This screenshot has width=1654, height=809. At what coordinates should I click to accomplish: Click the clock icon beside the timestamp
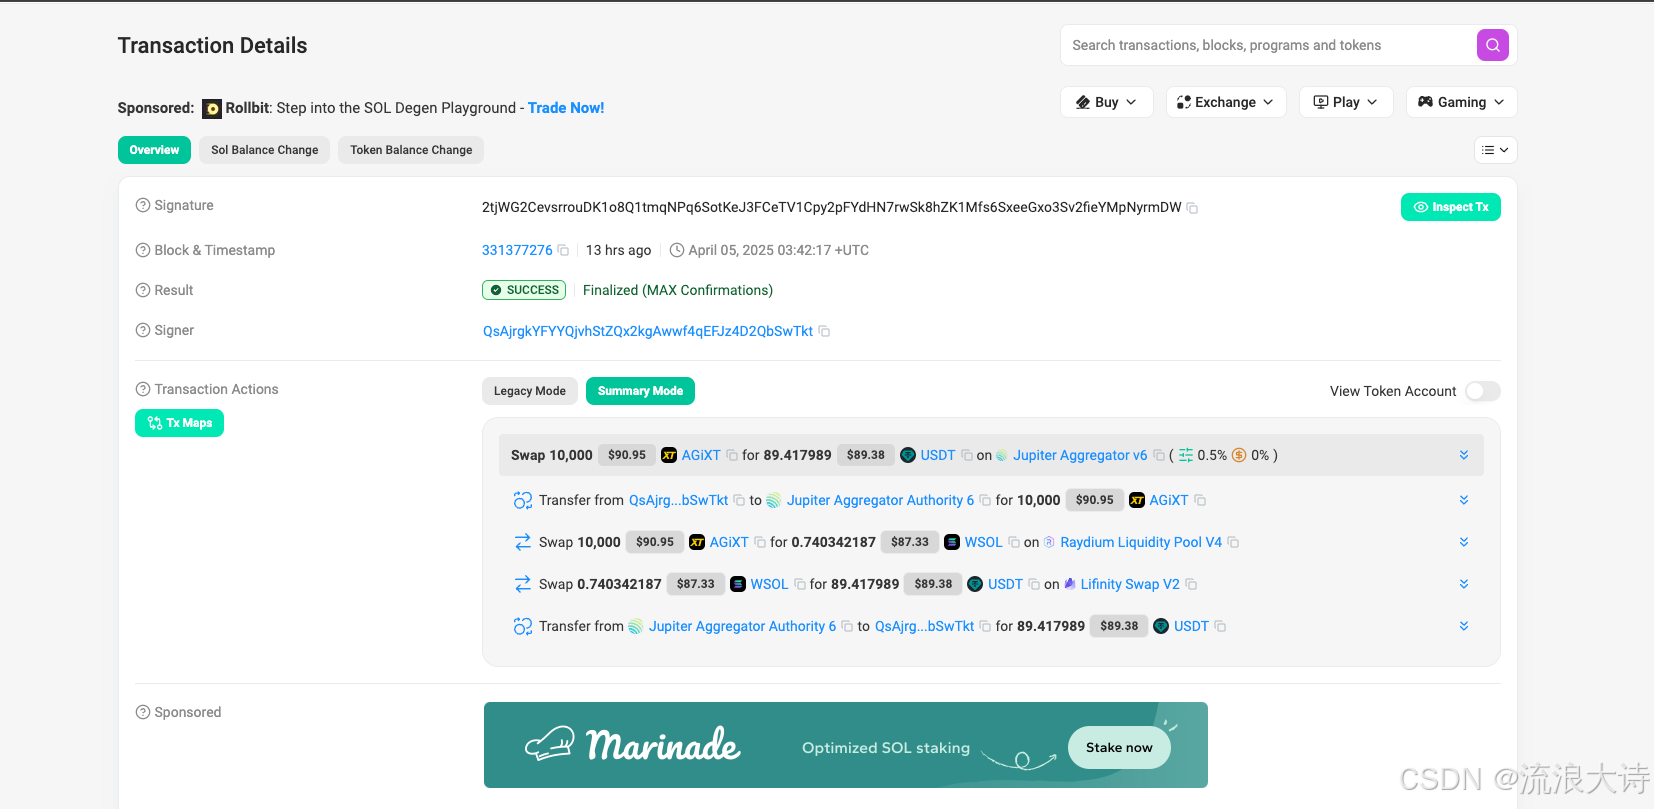tap(677, 250)
